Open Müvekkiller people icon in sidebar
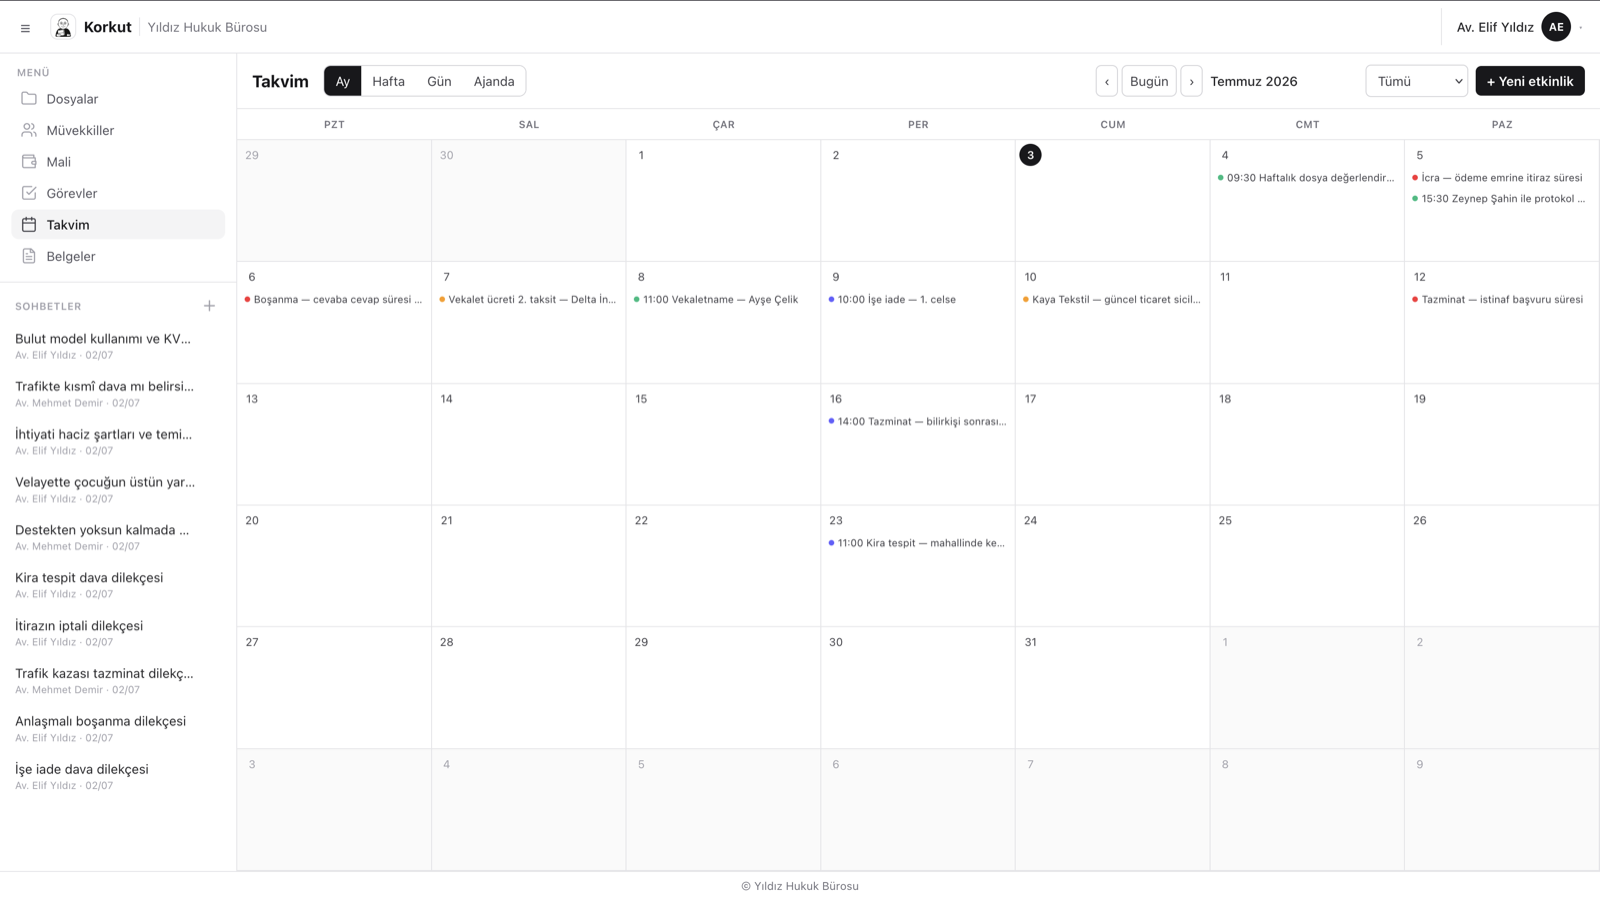 [x=29, y=130]
